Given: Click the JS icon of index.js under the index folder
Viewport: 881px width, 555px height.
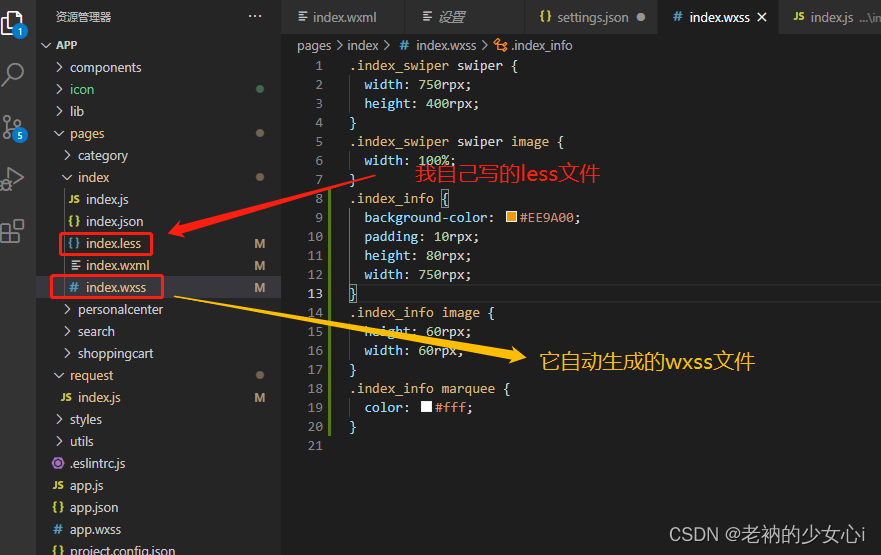Looking at the screenshot, I should (74, 199).
